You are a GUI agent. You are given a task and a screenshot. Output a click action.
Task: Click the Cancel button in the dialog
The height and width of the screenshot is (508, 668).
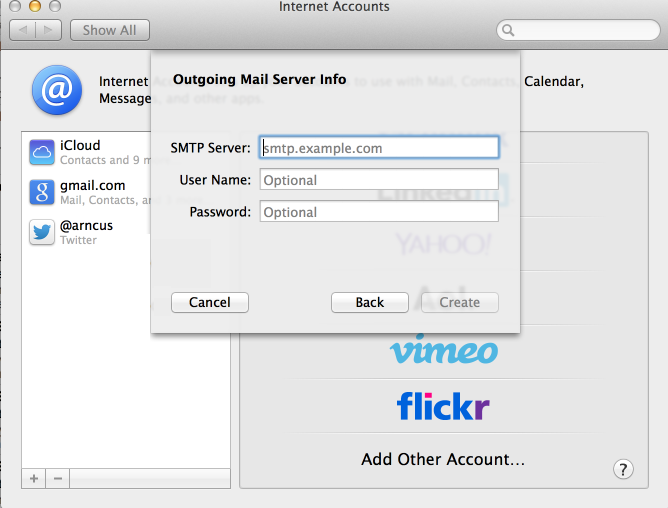(x=210, y=303)
